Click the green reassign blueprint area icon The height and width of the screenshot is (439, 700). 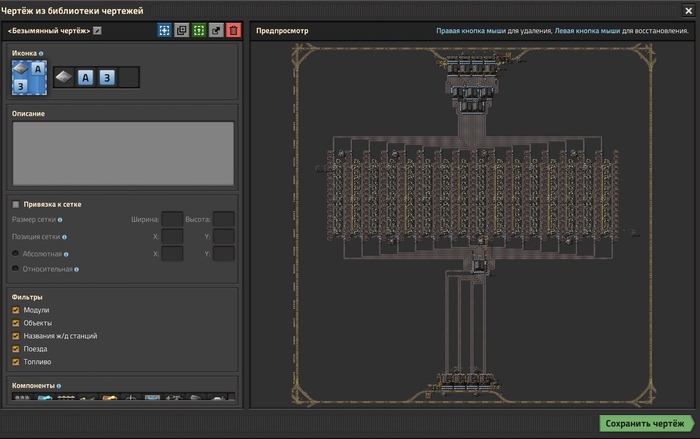[x=199, y=31]
